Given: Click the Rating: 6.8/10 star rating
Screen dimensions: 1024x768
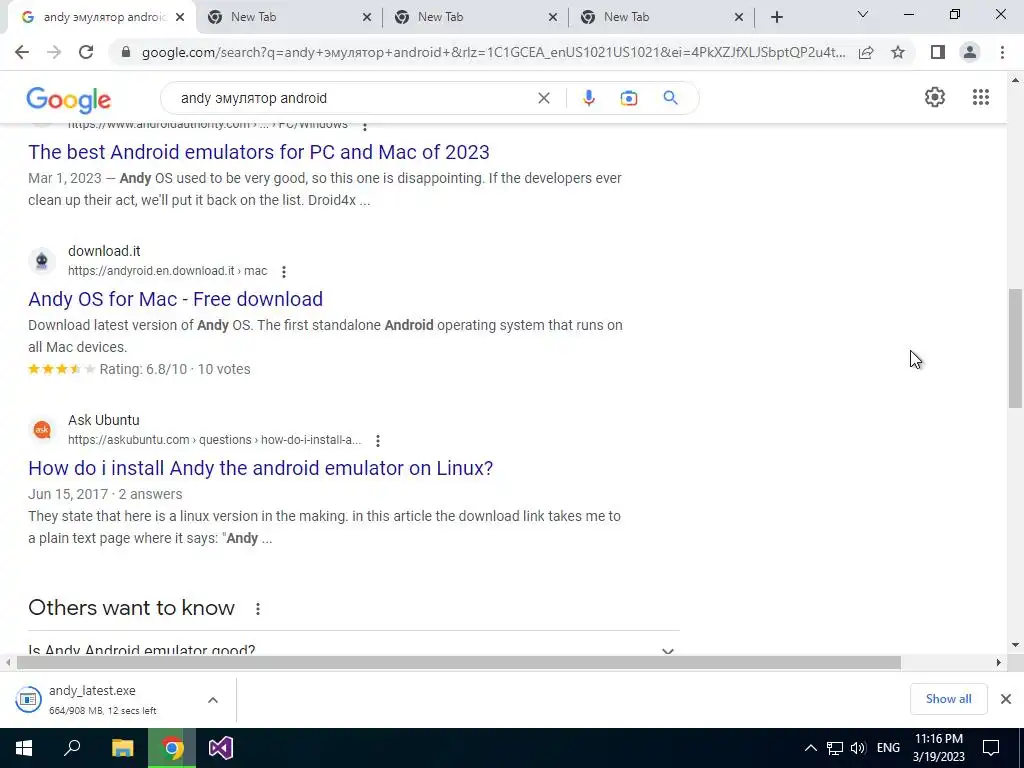Looking at the screenshot, I should click(x=139, y=370).
